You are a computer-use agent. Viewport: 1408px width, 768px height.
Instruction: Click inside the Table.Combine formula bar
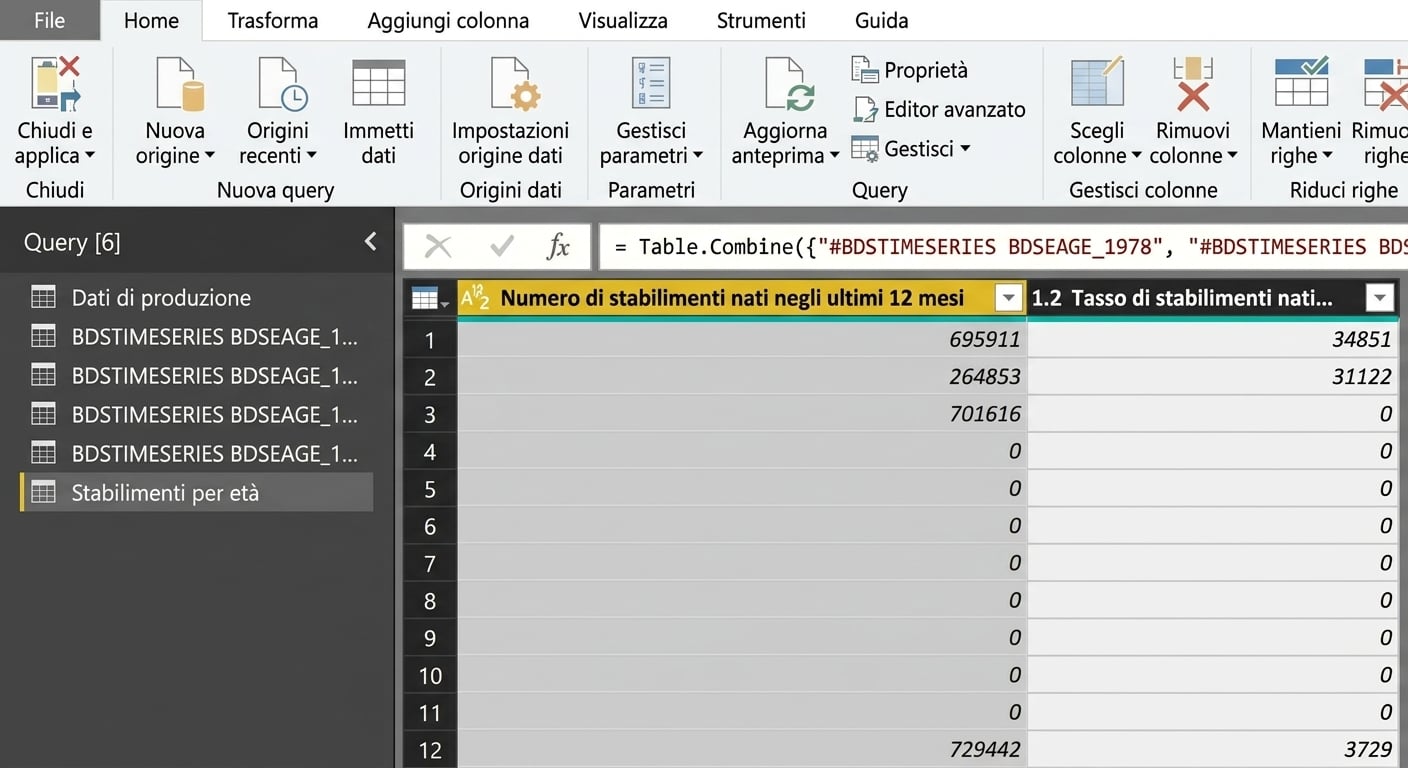point(1003,246)
